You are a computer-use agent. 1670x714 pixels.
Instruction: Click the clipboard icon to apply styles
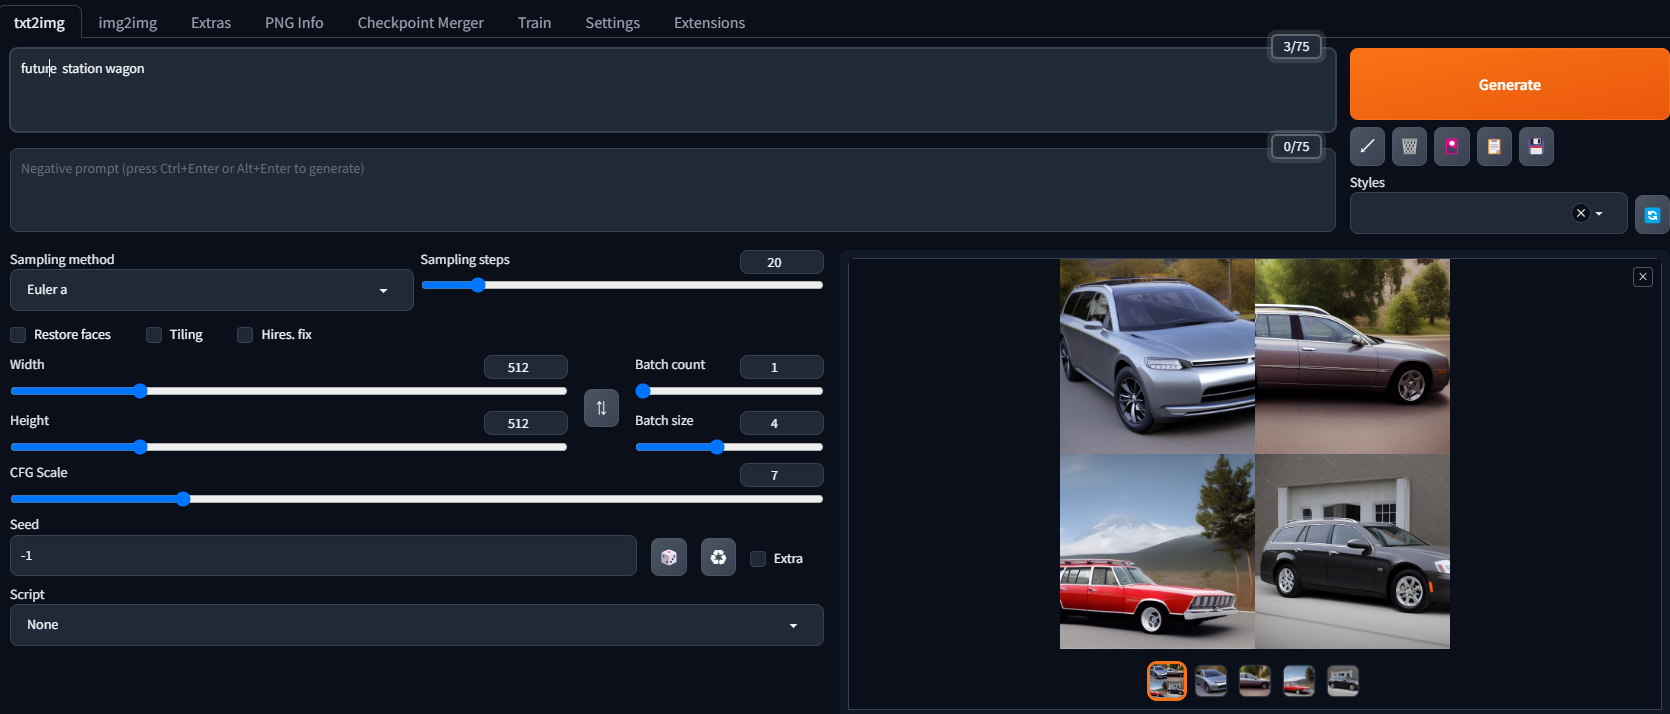pos(1494,147)
